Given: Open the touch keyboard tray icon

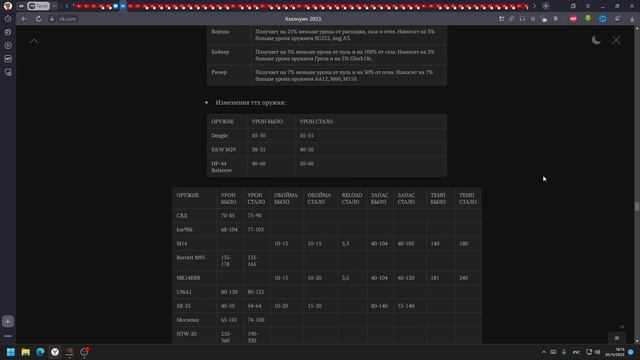Looking at the screenshot, I should [x=553, y=352].
